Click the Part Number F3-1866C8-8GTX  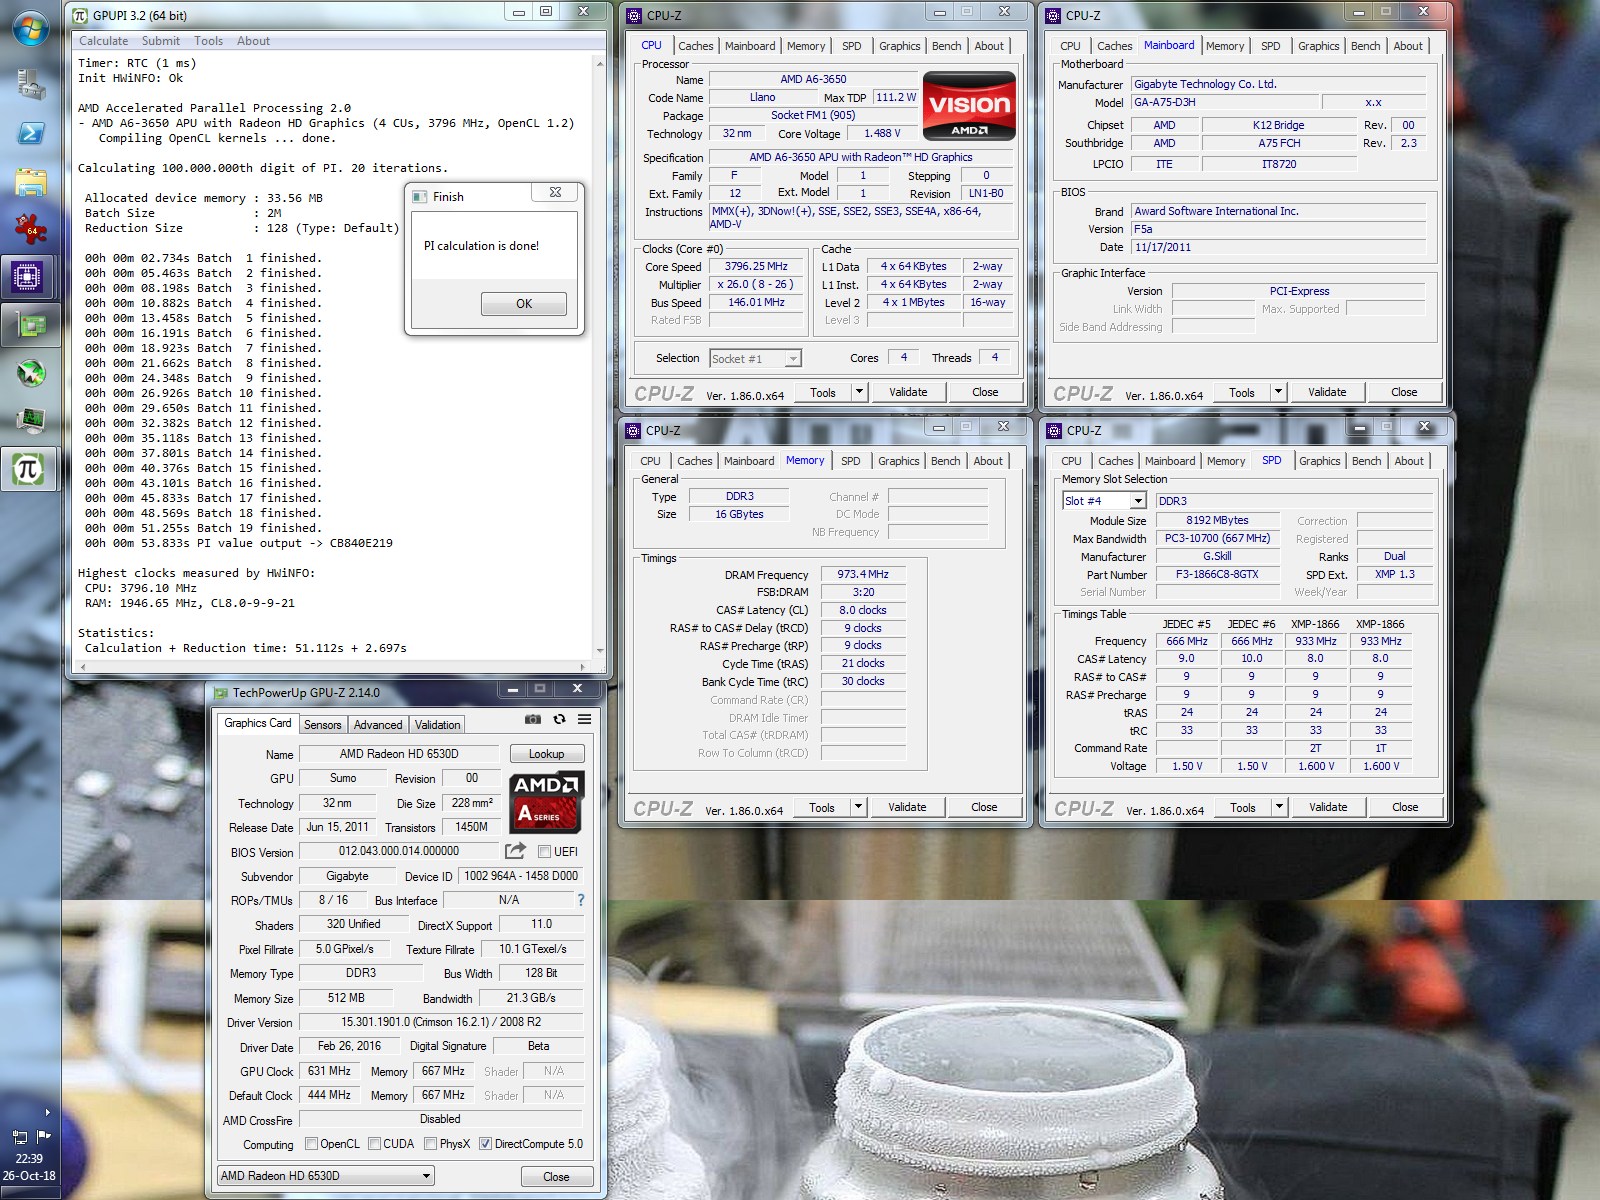[x=1217, y=574]
